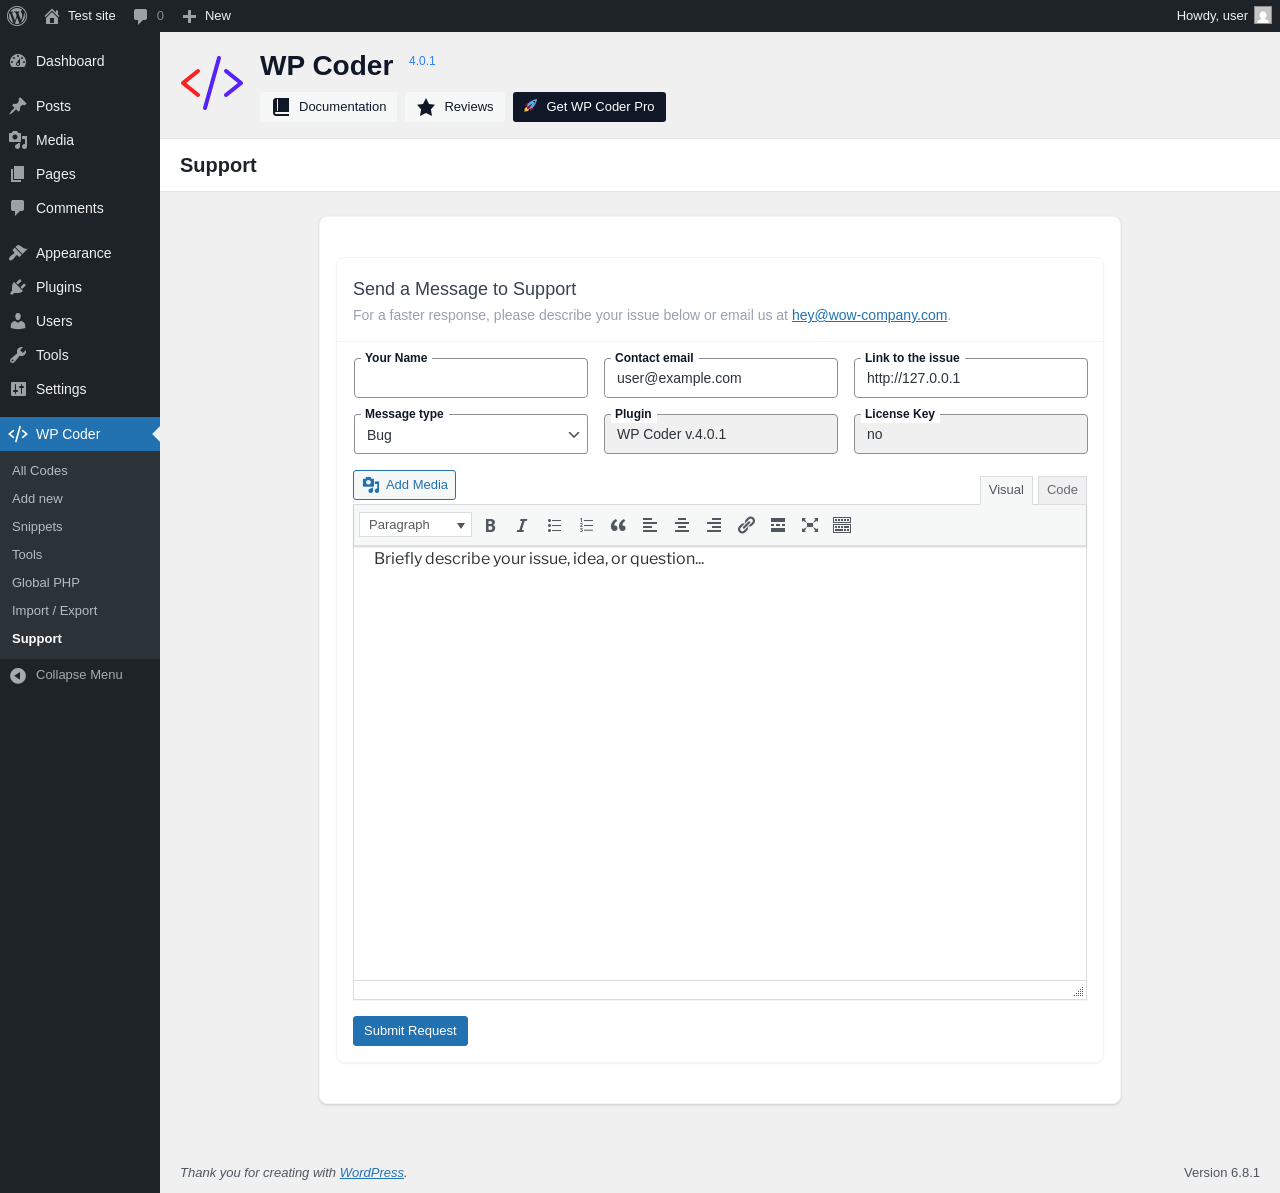Open Settings menu
This screenshot has height=1193, width=1280.
click(80, 389)
